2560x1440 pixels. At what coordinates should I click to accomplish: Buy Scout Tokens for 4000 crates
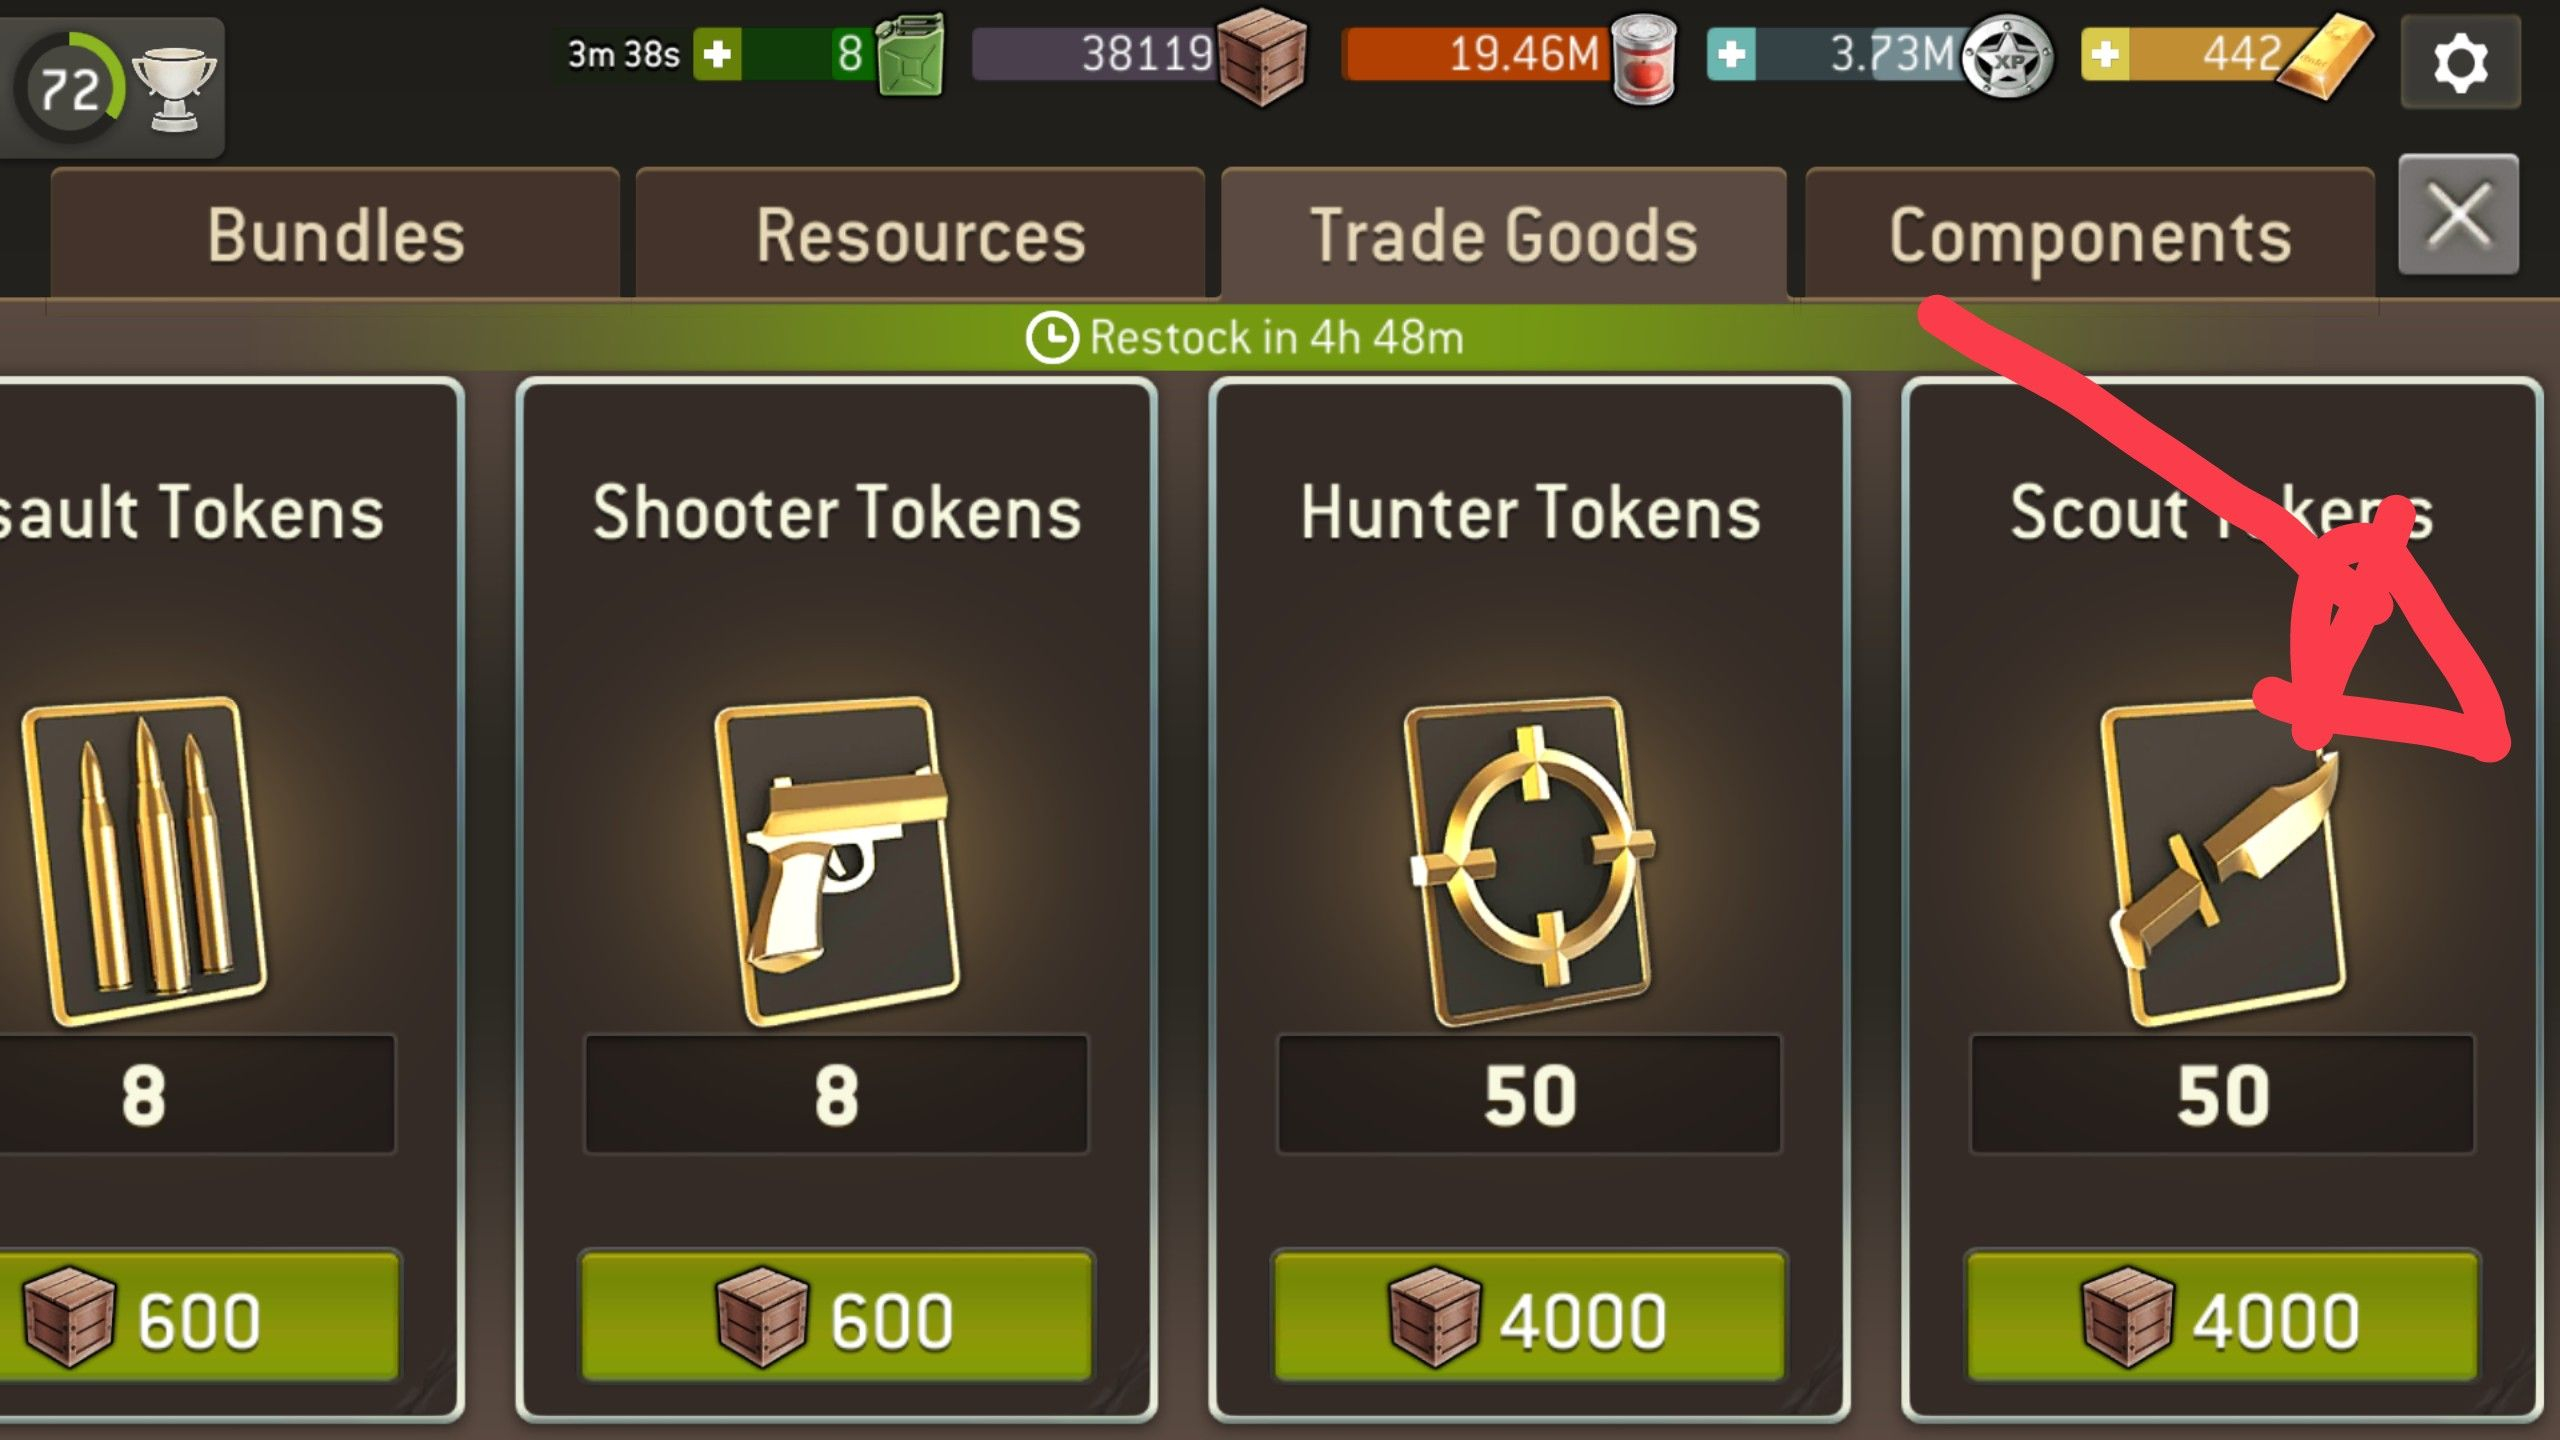click(2222, 1317)
